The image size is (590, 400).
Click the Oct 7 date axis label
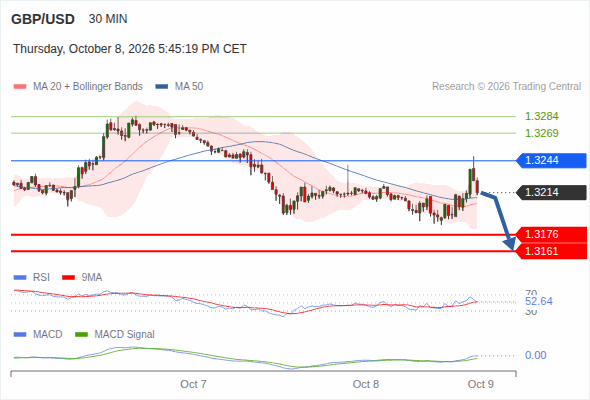point(193,384)
